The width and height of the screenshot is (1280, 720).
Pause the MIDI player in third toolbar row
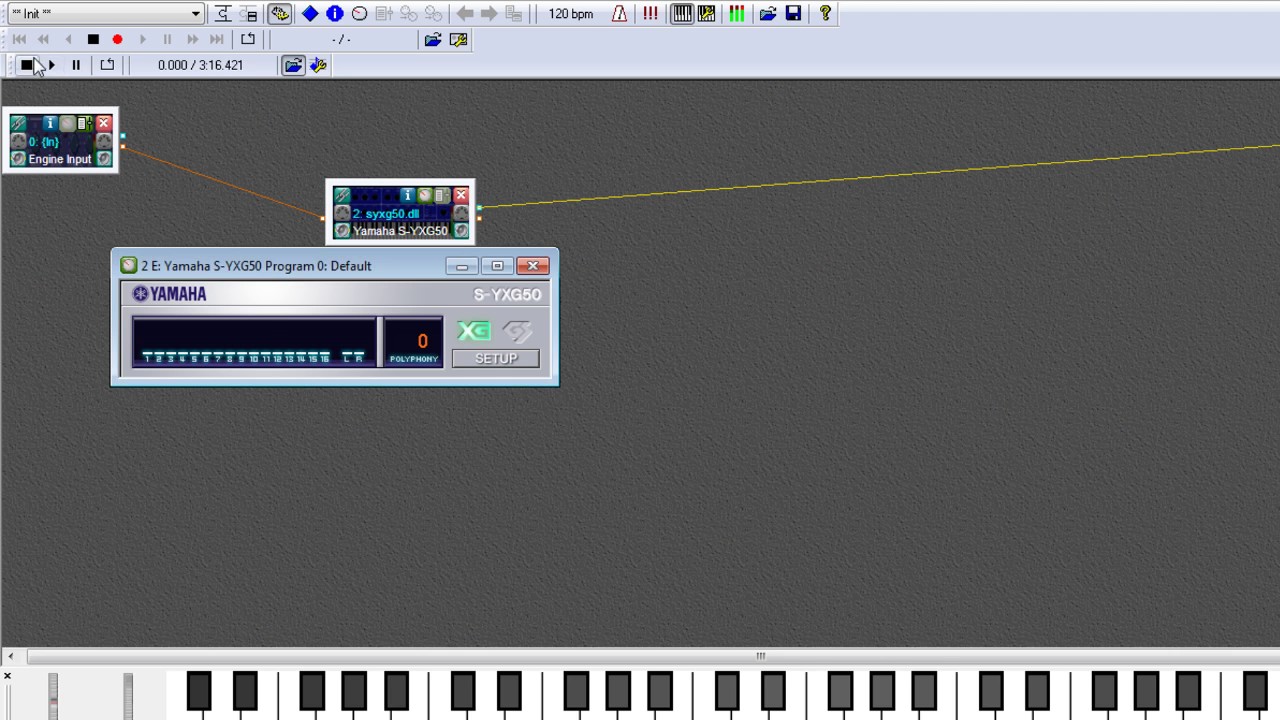76,65
